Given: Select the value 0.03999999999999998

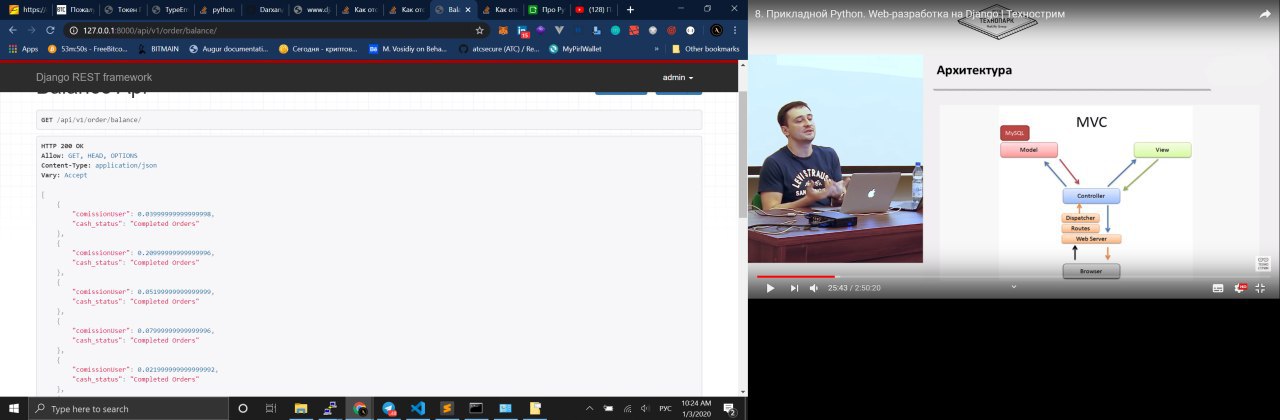Looking at the screenshot, I should (174, 214).
